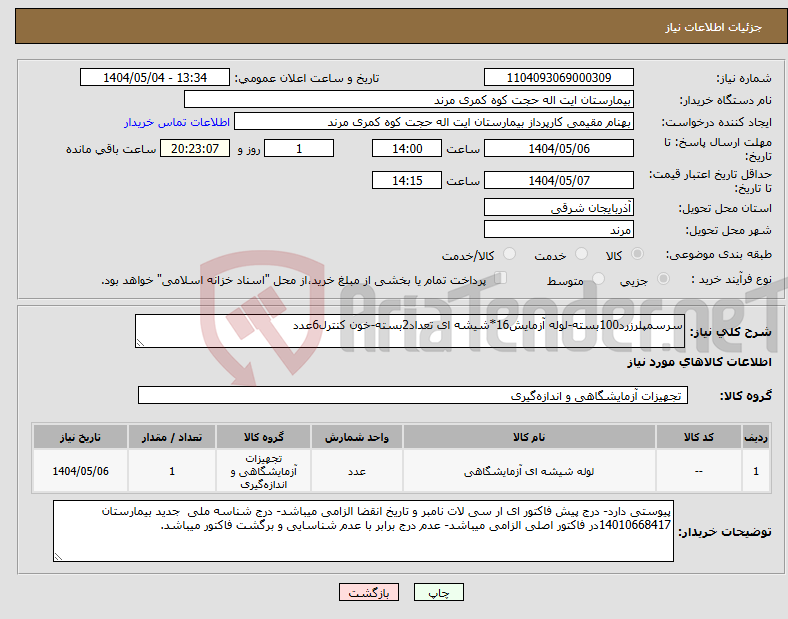Select the خدمت radio button

pos(581,254)
